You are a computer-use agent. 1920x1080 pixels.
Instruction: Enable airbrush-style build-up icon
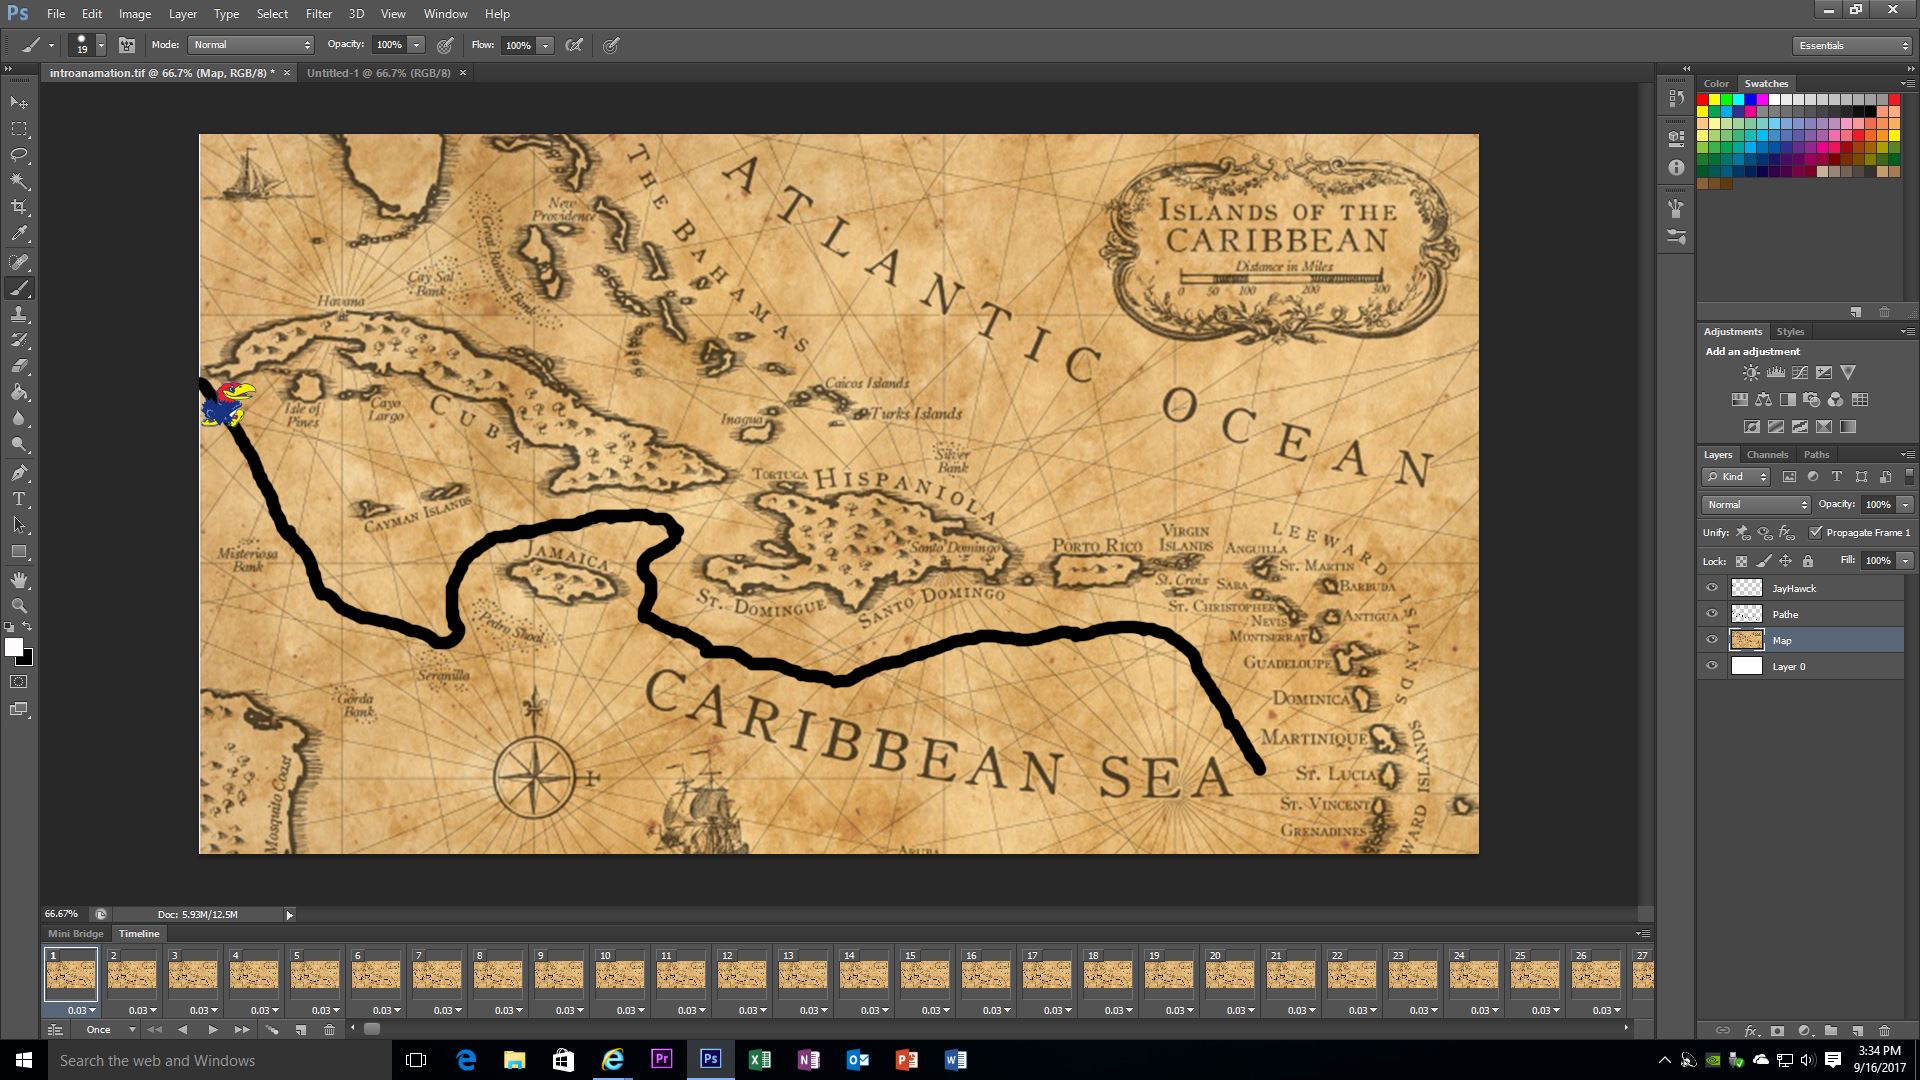point(574,45)
